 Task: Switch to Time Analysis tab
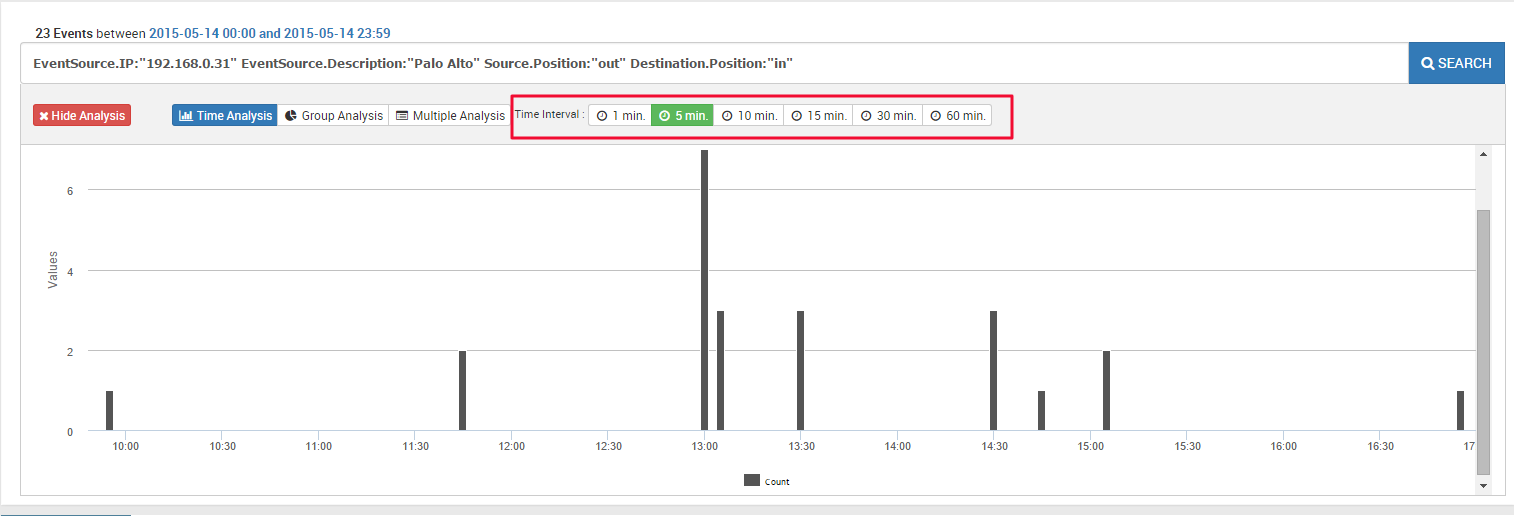point(225,116)
